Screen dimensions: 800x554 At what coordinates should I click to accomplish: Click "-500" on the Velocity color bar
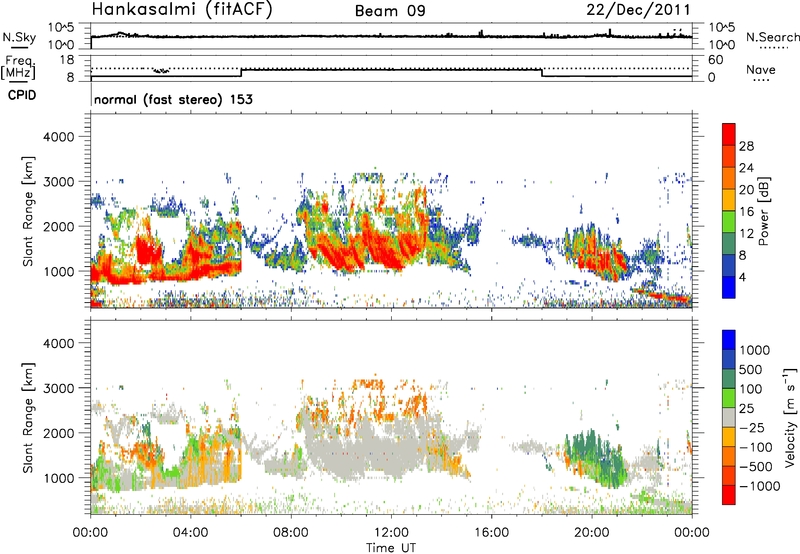(x=756, y=467)
